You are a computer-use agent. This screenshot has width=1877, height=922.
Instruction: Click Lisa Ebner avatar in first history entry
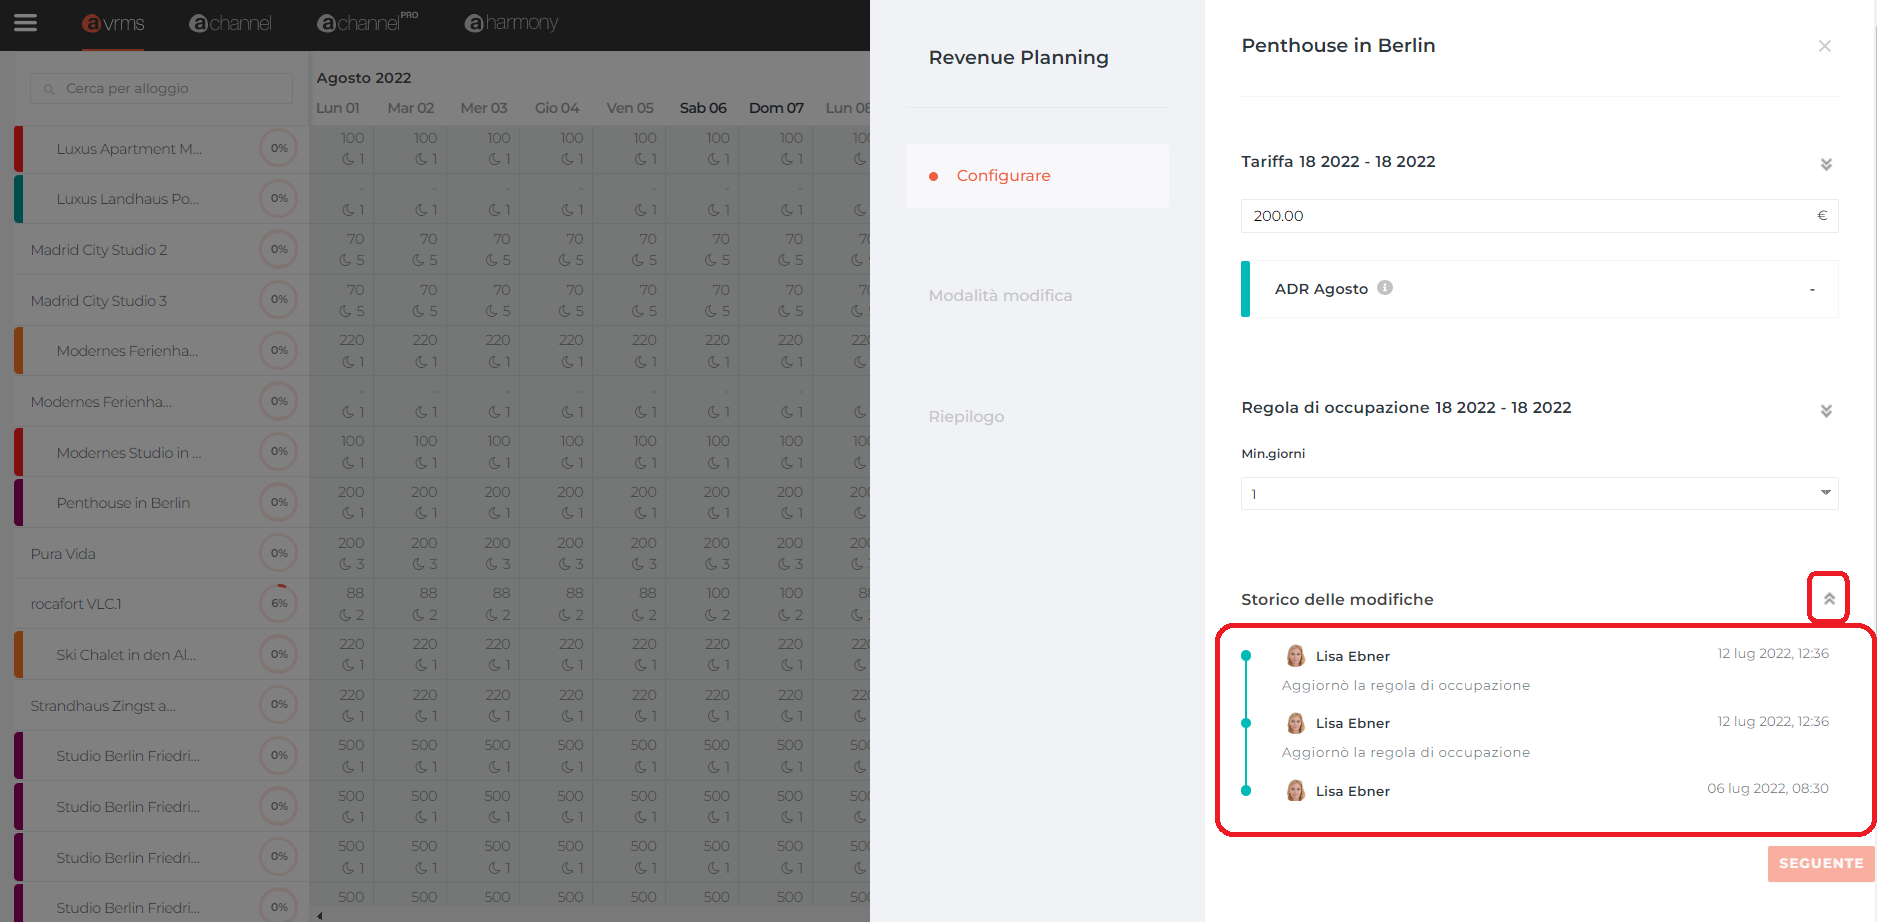click(x=1296, y=656)
